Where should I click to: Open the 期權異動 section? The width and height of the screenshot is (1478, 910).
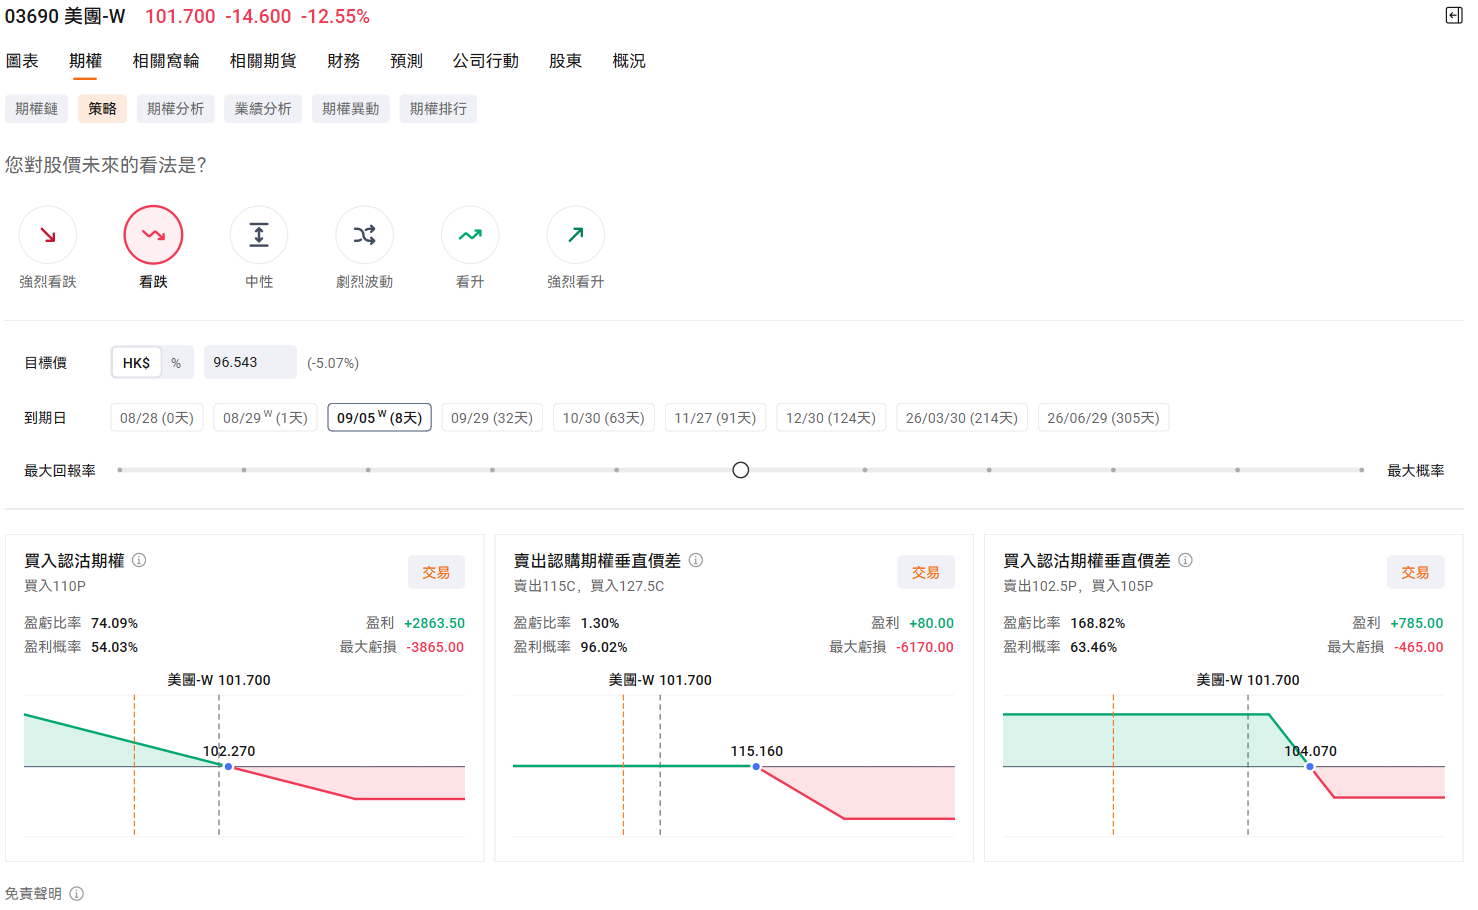point(351,108)
